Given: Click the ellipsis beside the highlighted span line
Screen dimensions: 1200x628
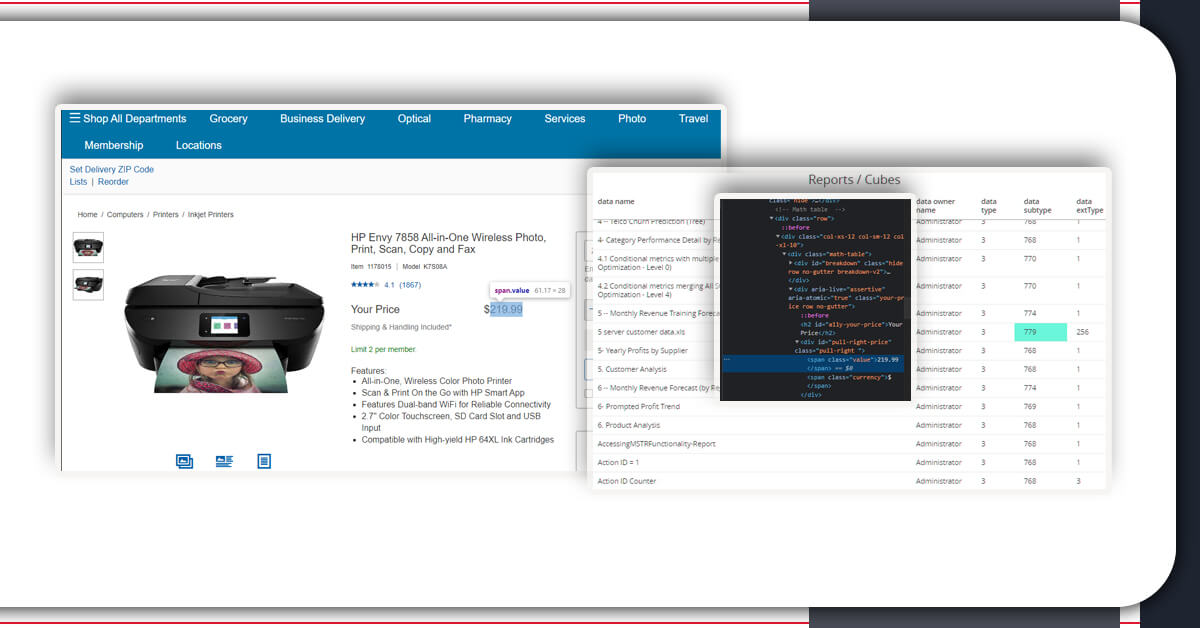Looking at the screenshot, I should coord(726,359).
